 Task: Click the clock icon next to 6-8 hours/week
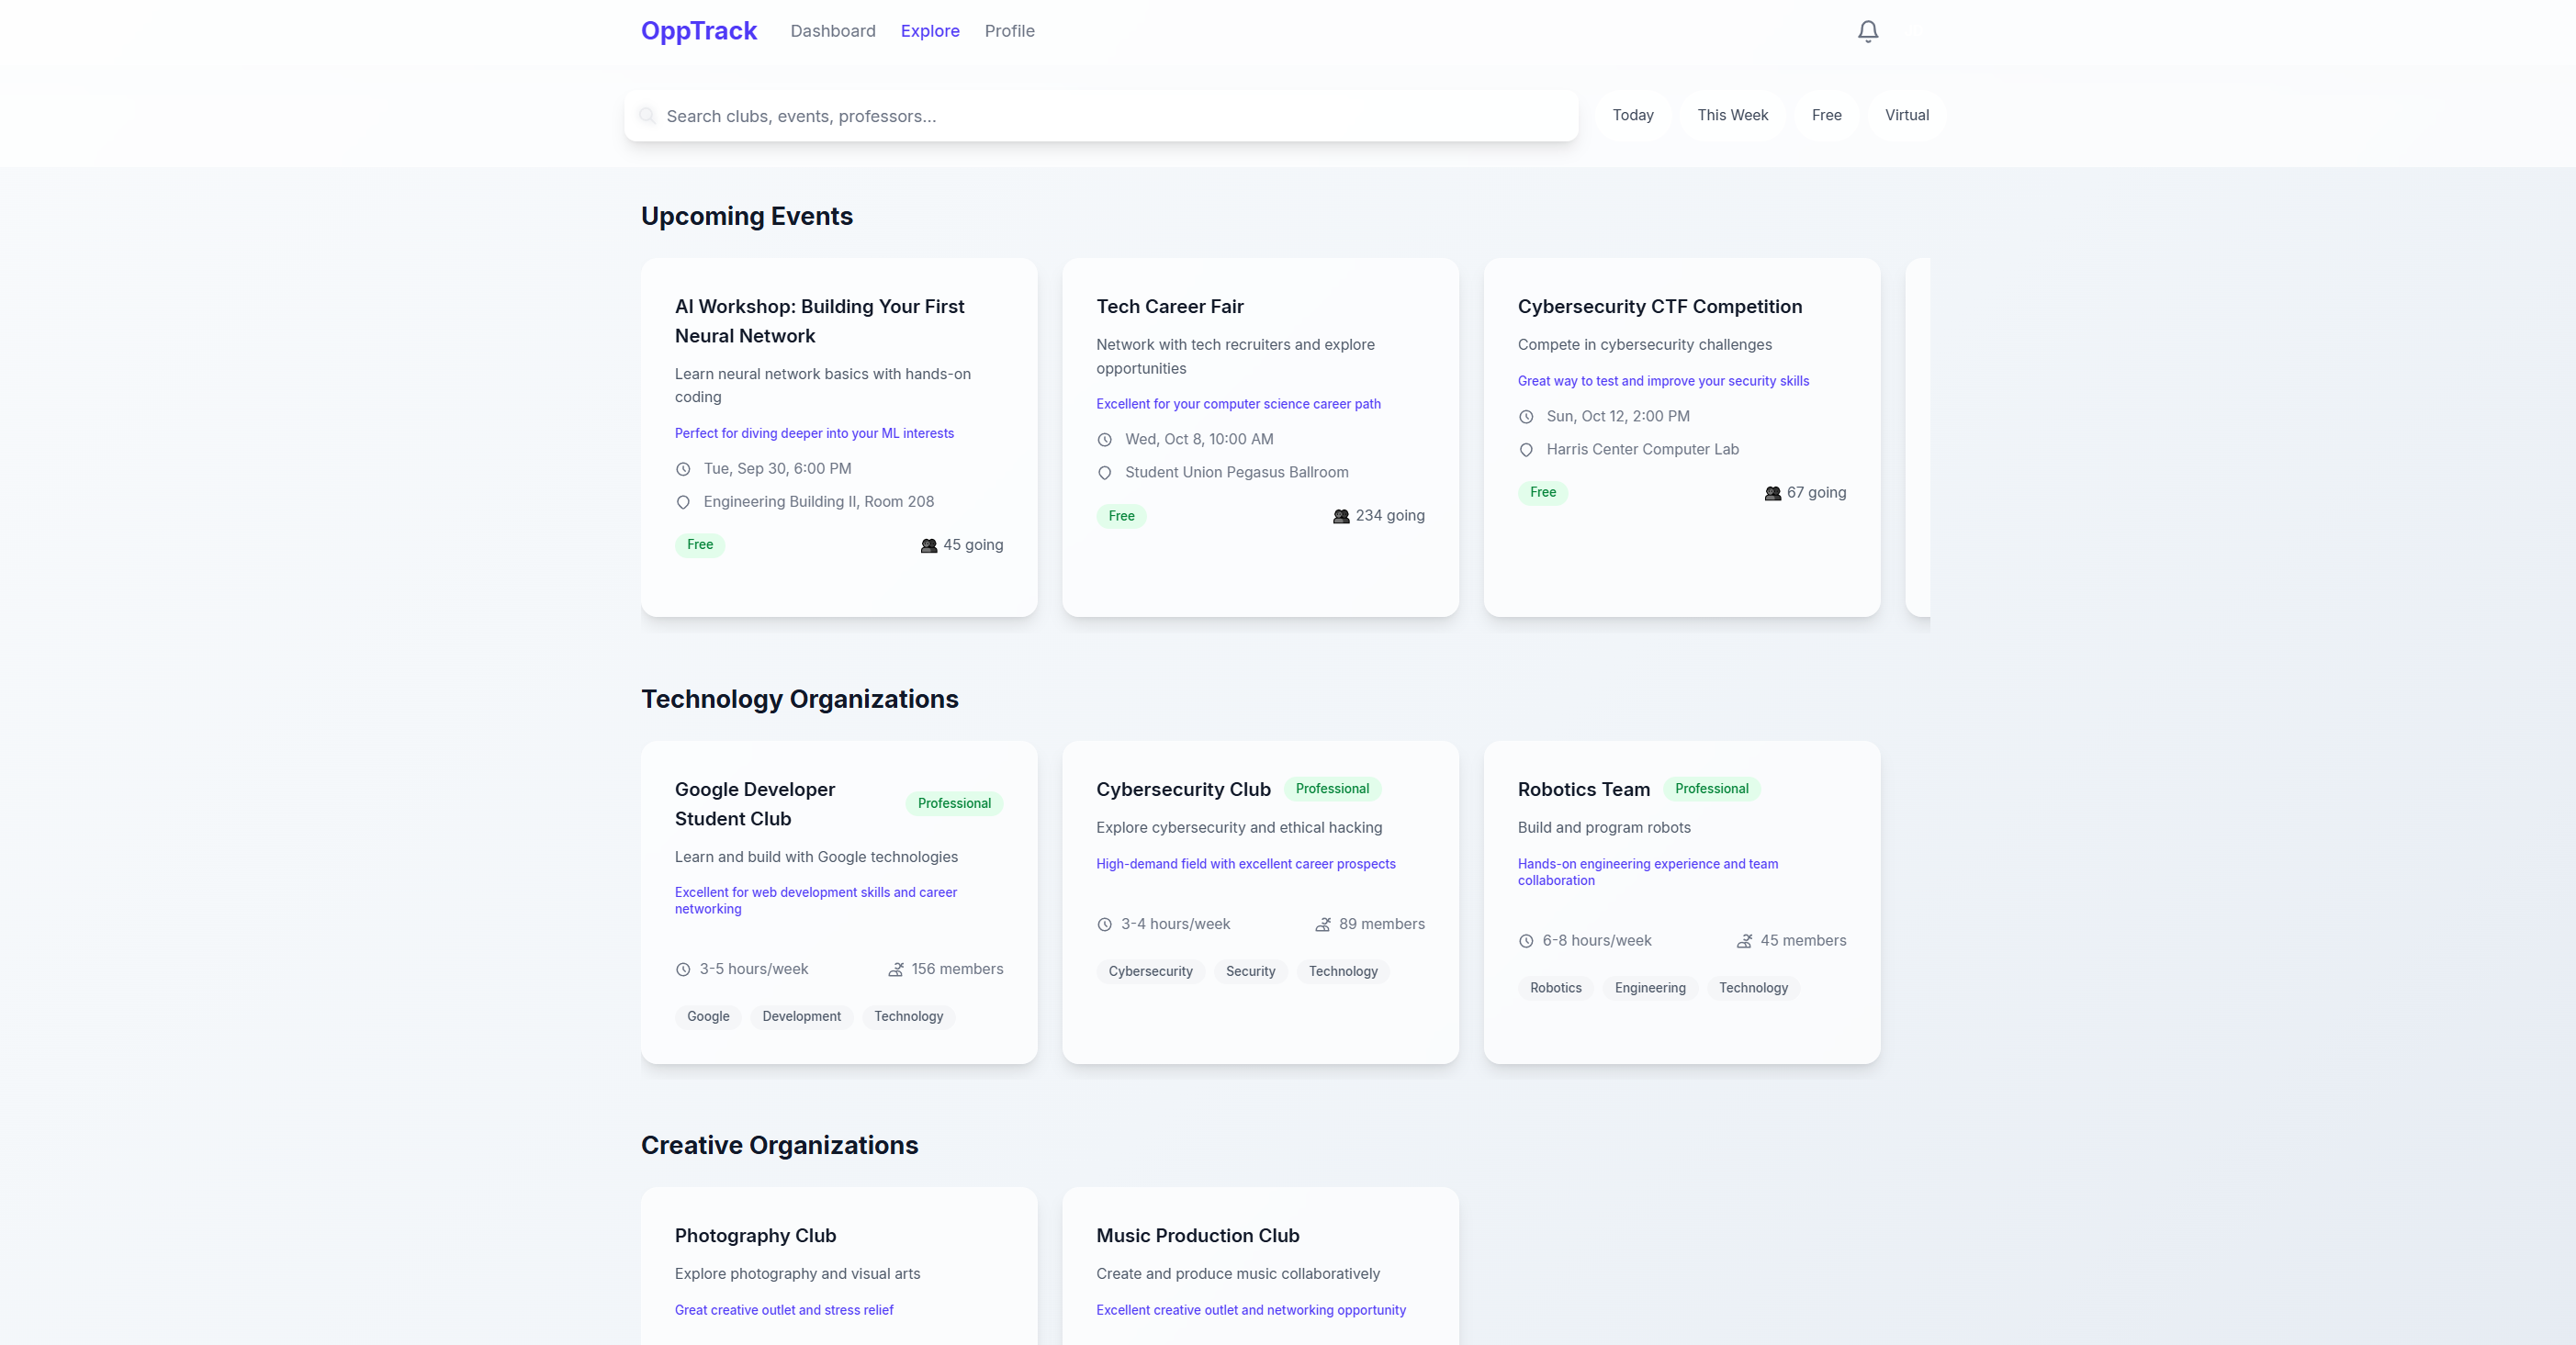coord(1526,941)
